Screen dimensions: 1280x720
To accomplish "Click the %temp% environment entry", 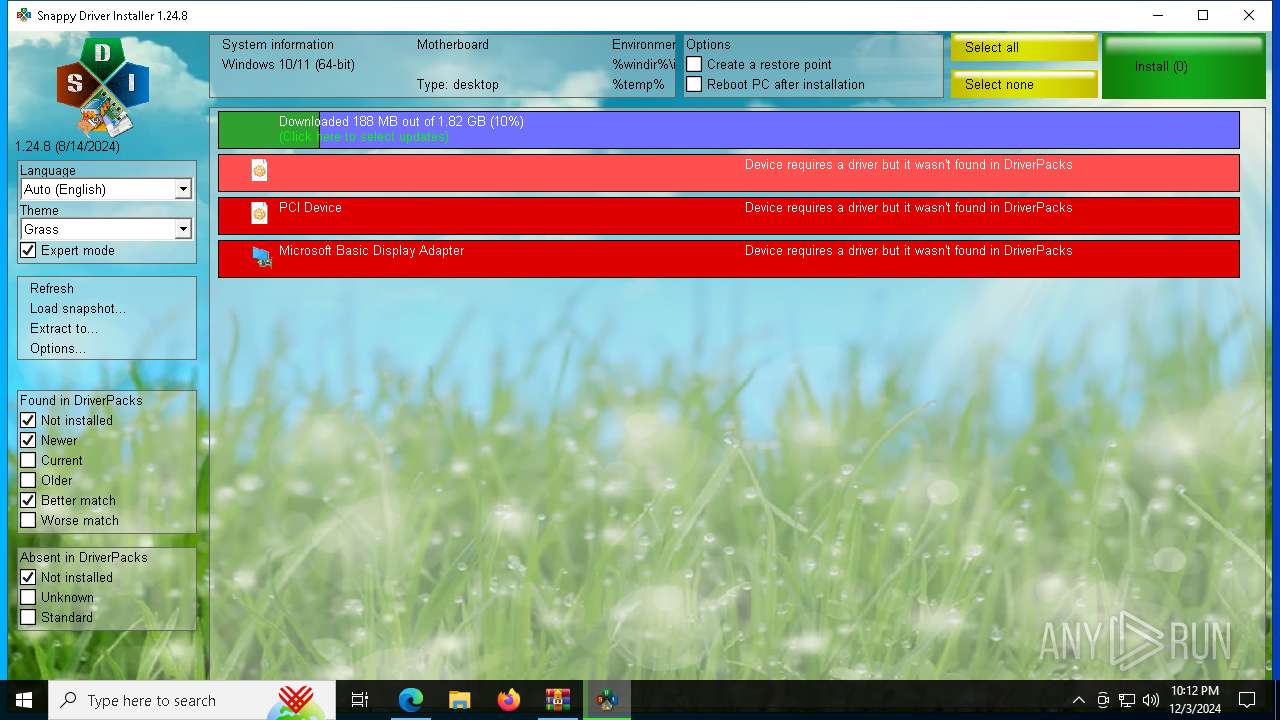I will click(x=638, y=84).
